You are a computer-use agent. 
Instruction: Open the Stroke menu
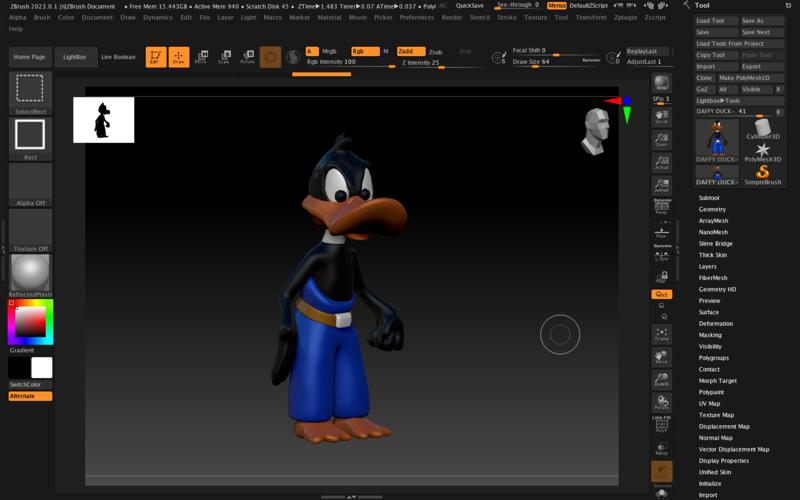507,17
